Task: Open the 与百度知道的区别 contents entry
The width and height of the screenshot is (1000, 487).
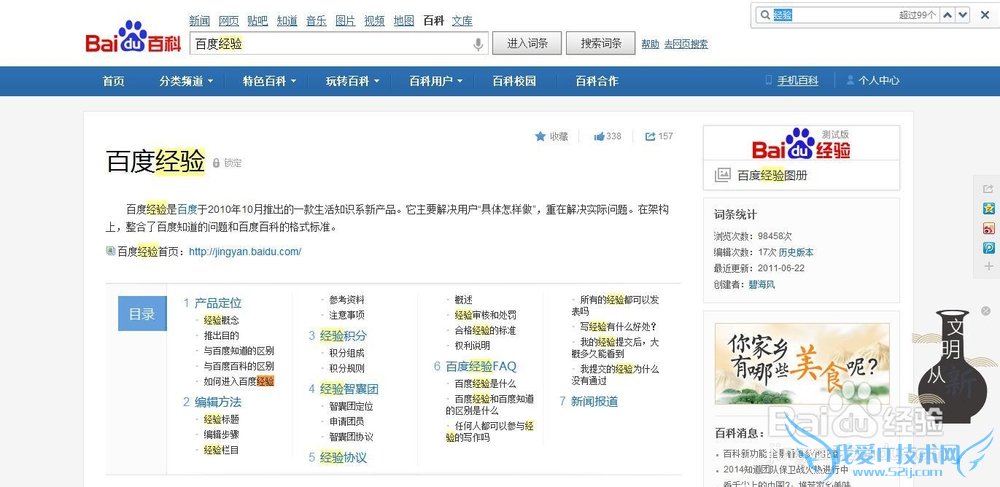Action: tap(239, 351)
